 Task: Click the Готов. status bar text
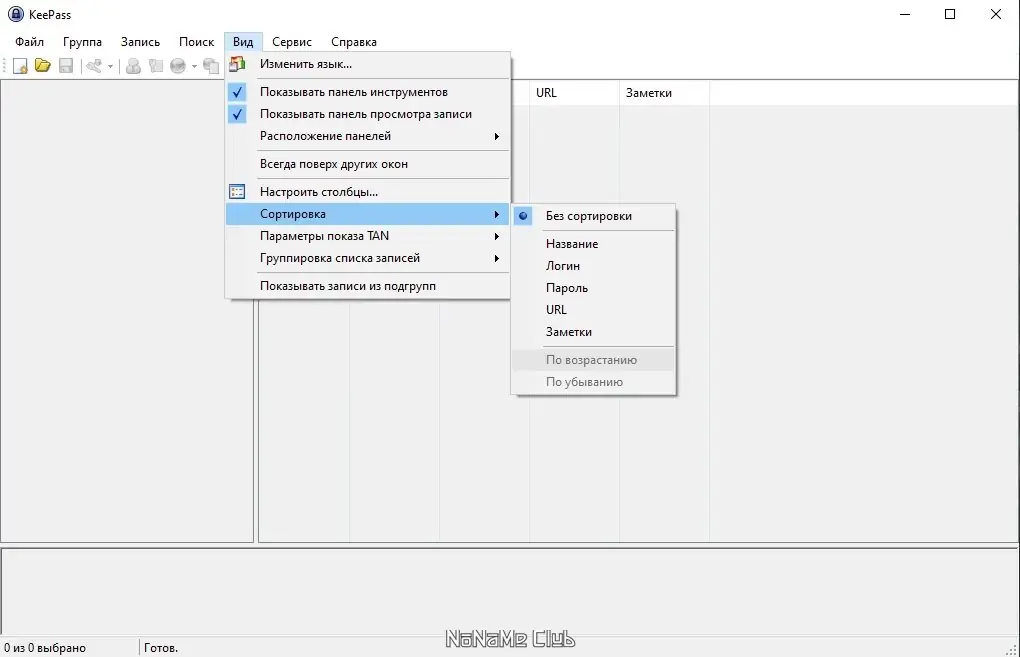(161, 648)
